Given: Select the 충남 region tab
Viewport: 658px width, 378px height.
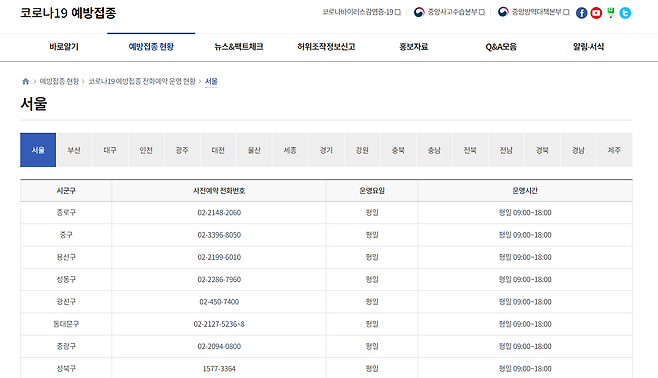Looking at the screenshot, I should (434, 150).
